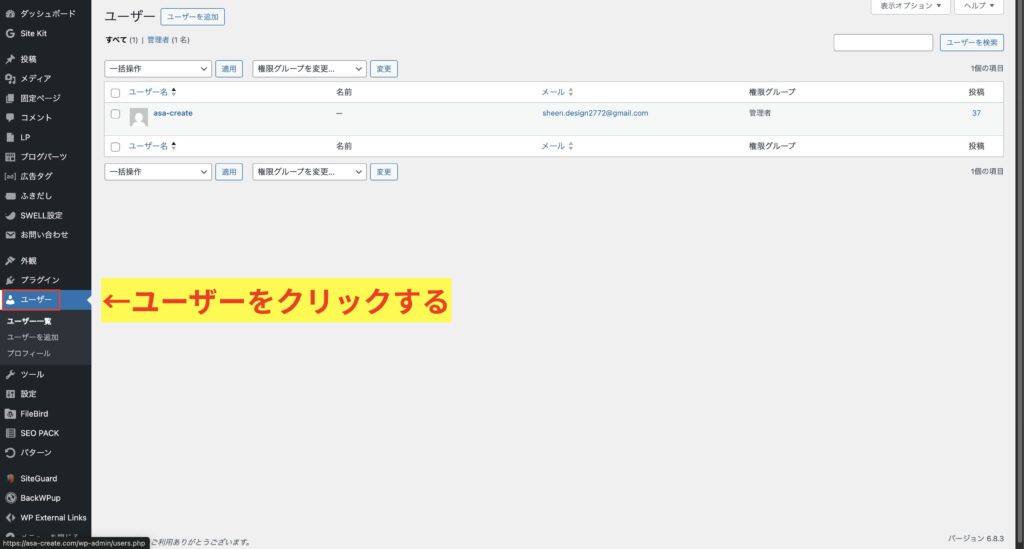Screen dimensions: 1024x549
Task: Click the SiteGuard shield icon
Action: [10, 478]
